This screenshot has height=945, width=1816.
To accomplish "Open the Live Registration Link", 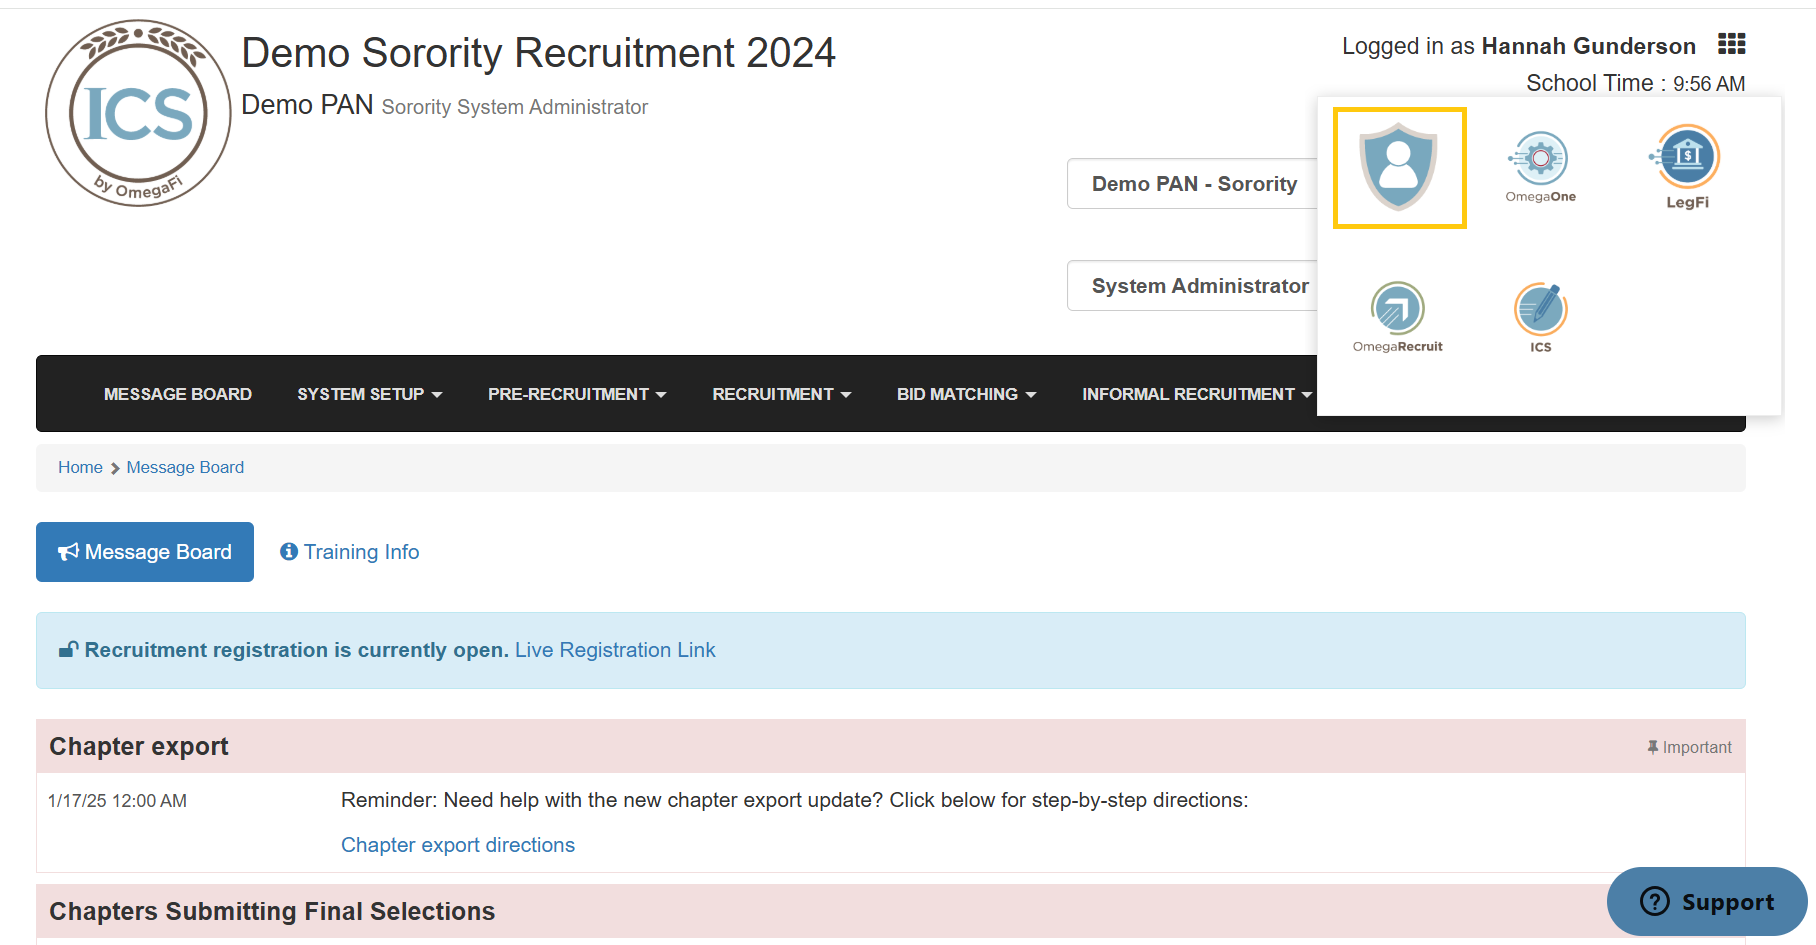I will coord(615,650).
